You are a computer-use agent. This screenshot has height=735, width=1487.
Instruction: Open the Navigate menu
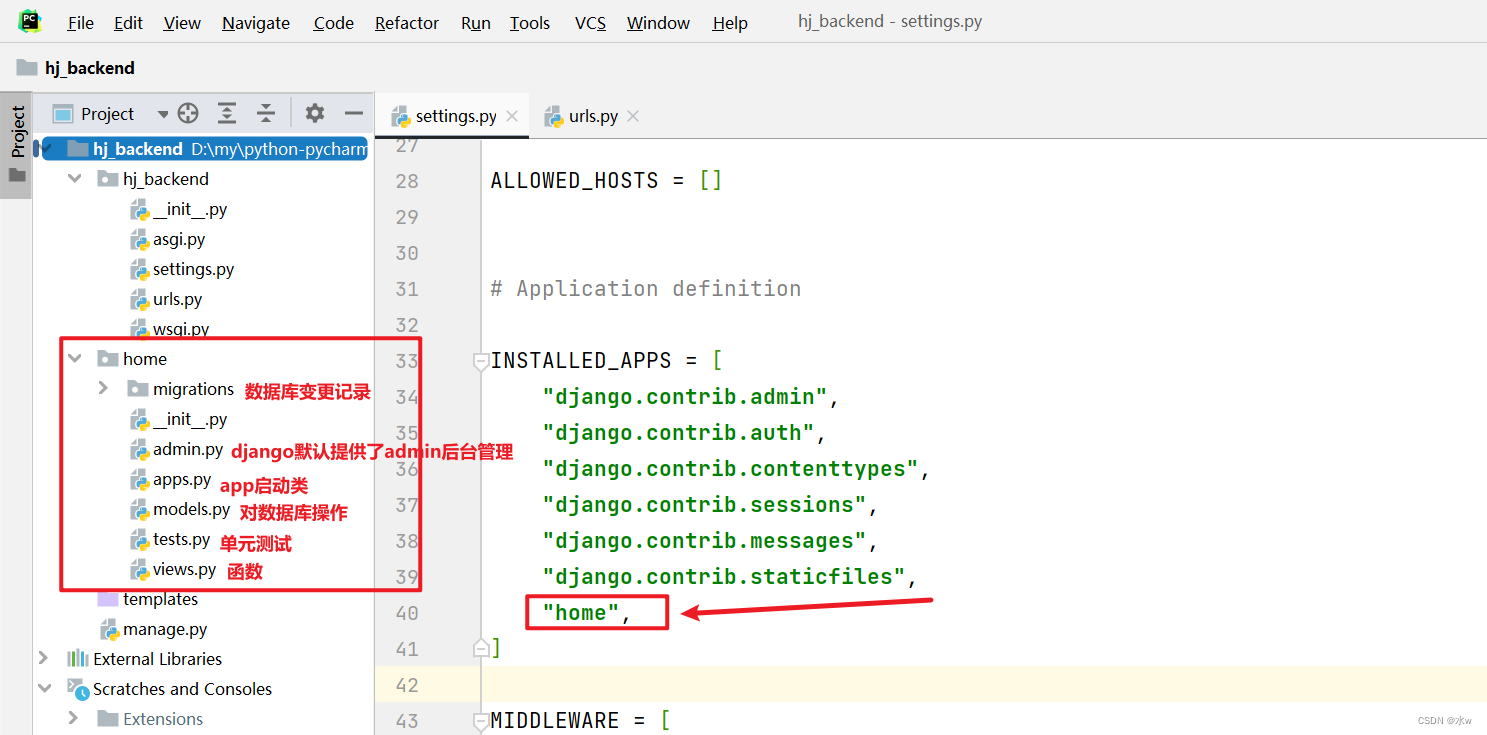click(256, 23)
